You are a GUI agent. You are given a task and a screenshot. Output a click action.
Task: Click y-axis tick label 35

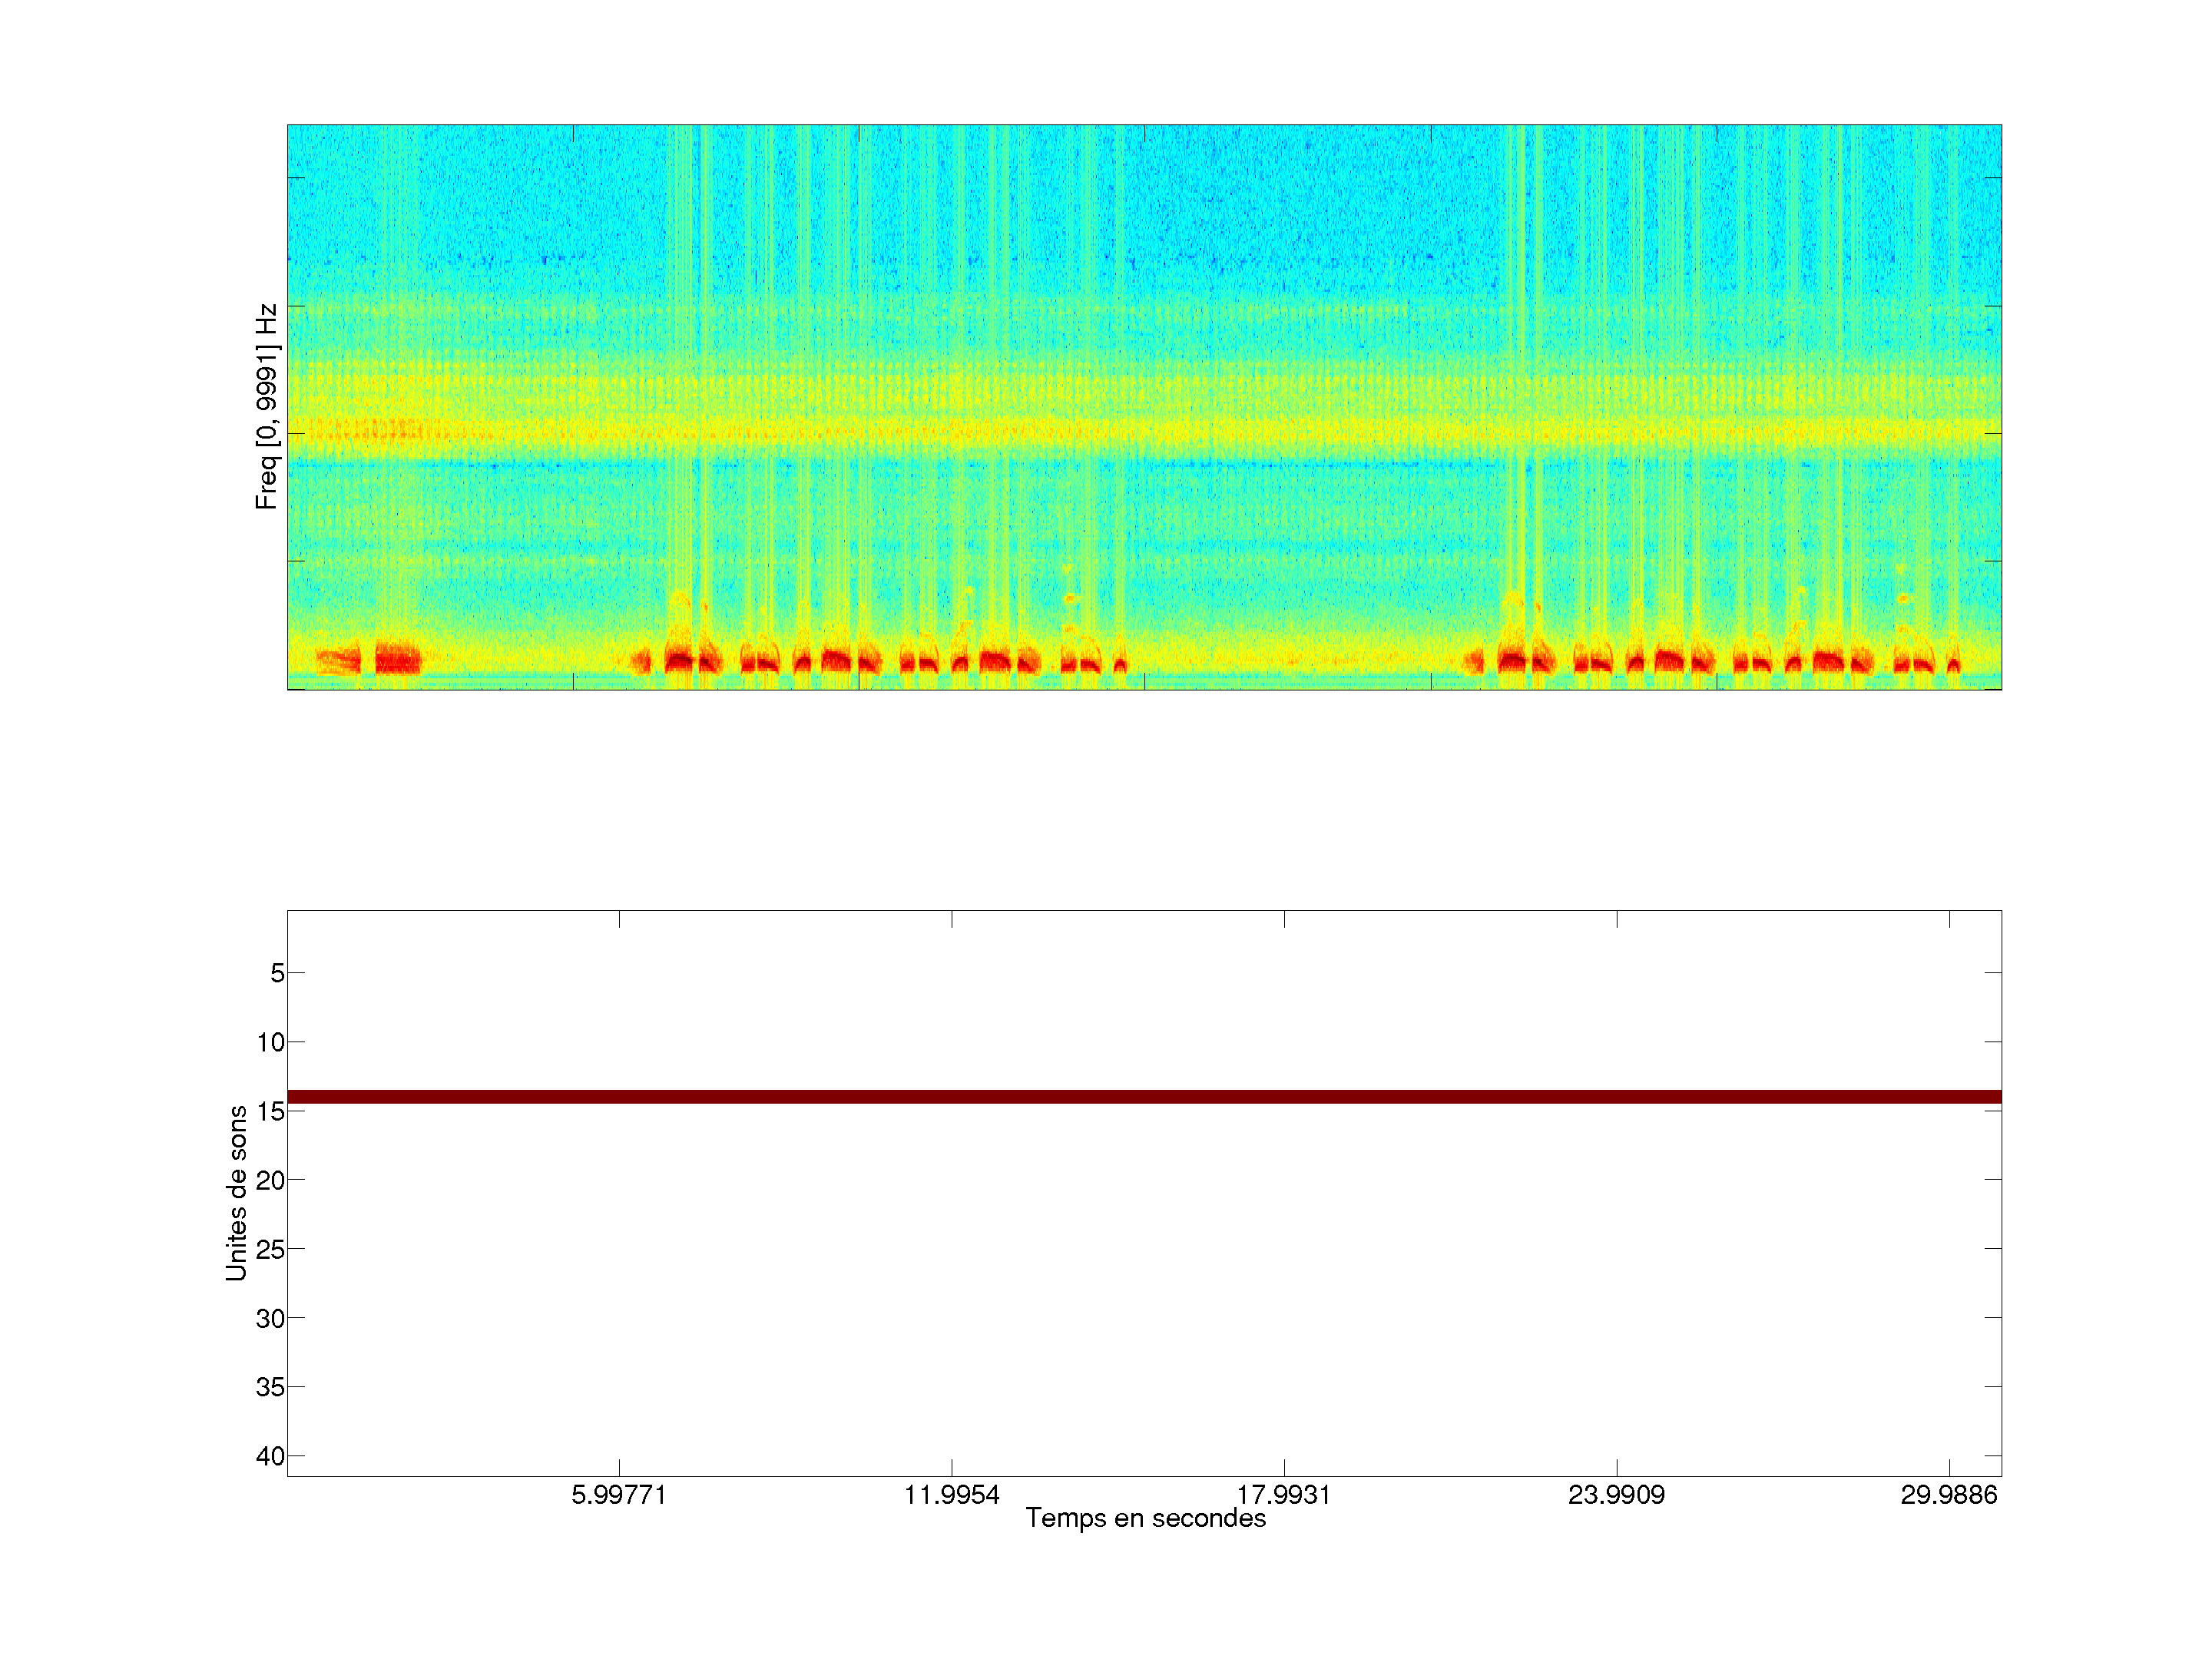coord(270,1387)
